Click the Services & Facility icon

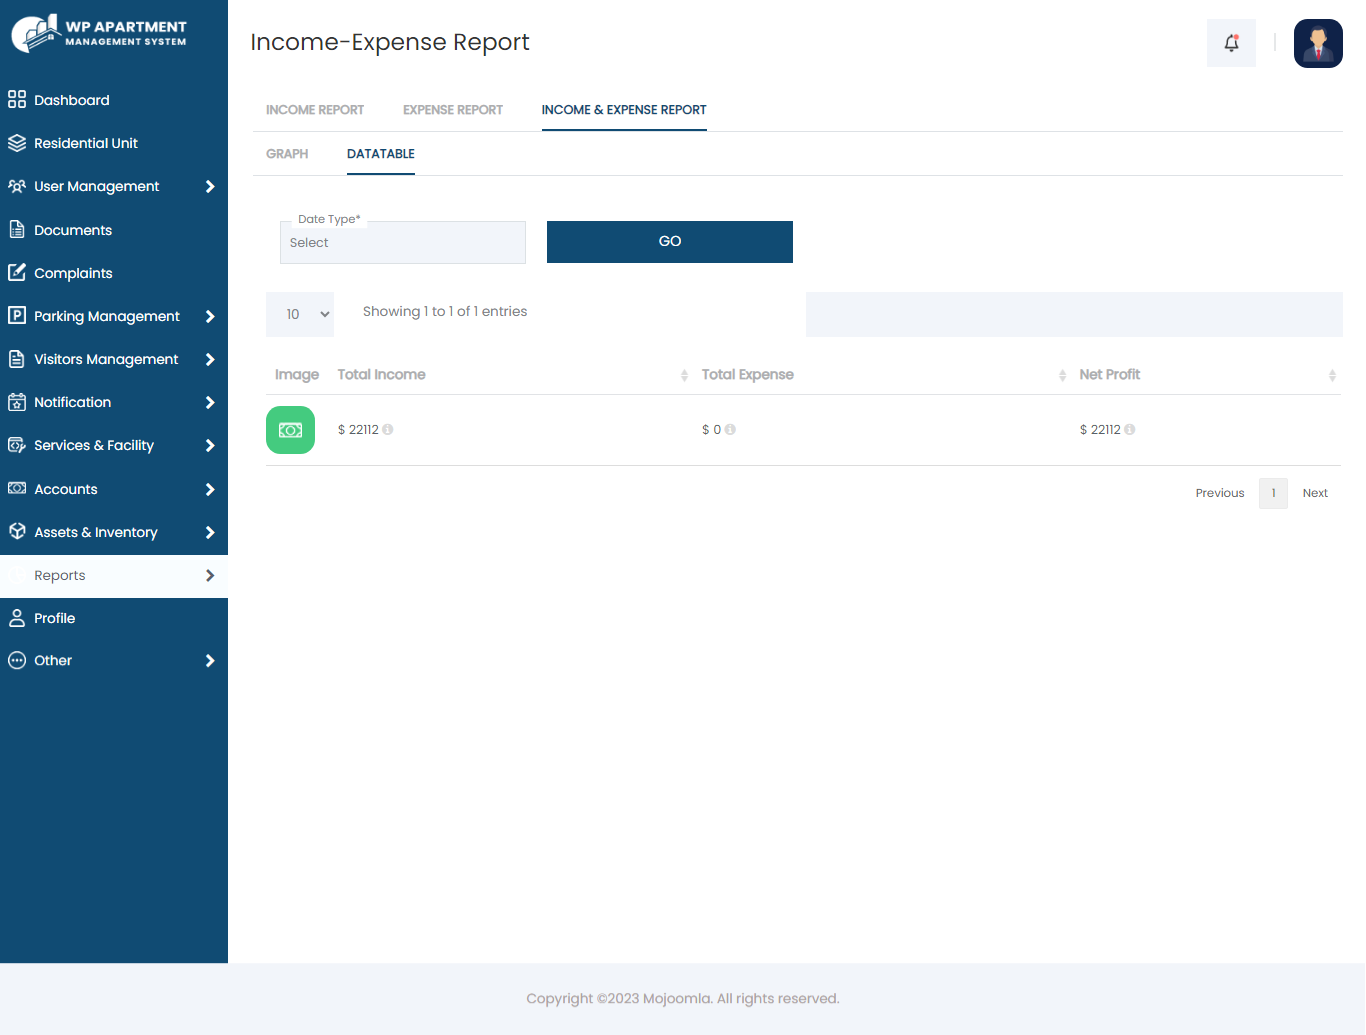(17, 445)
